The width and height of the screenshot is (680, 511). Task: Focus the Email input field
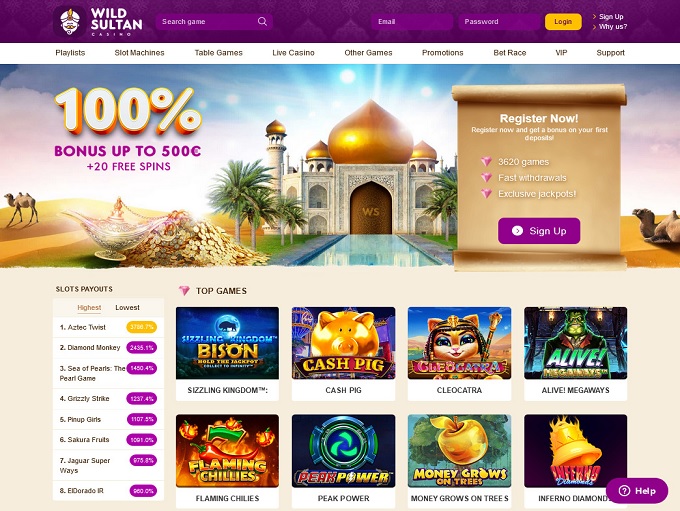click(412, 22)
